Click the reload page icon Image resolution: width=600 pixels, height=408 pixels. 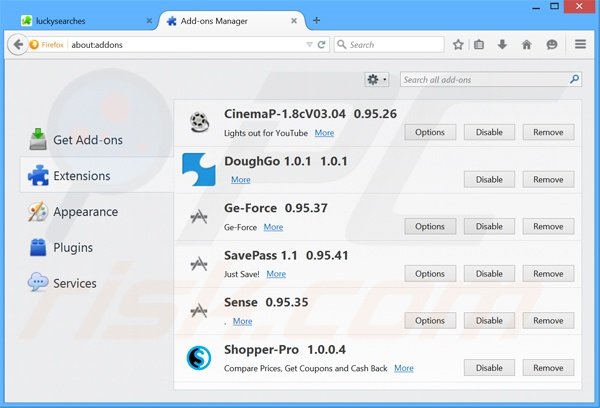[322, 45]
